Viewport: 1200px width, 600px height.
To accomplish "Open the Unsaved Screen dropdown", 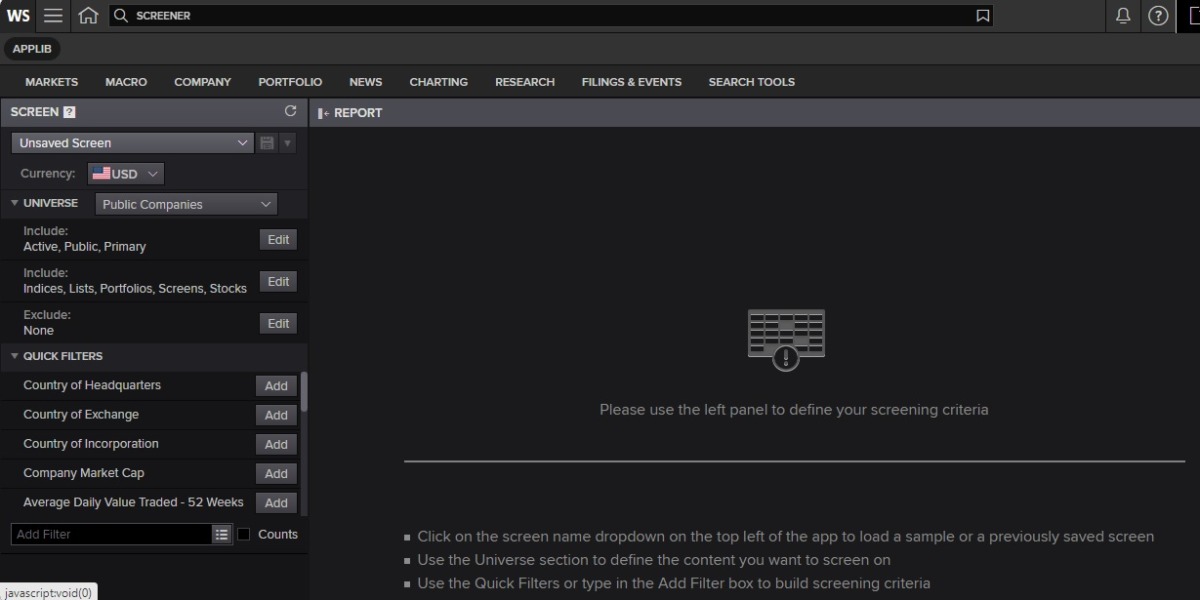I will pos(133,143).
